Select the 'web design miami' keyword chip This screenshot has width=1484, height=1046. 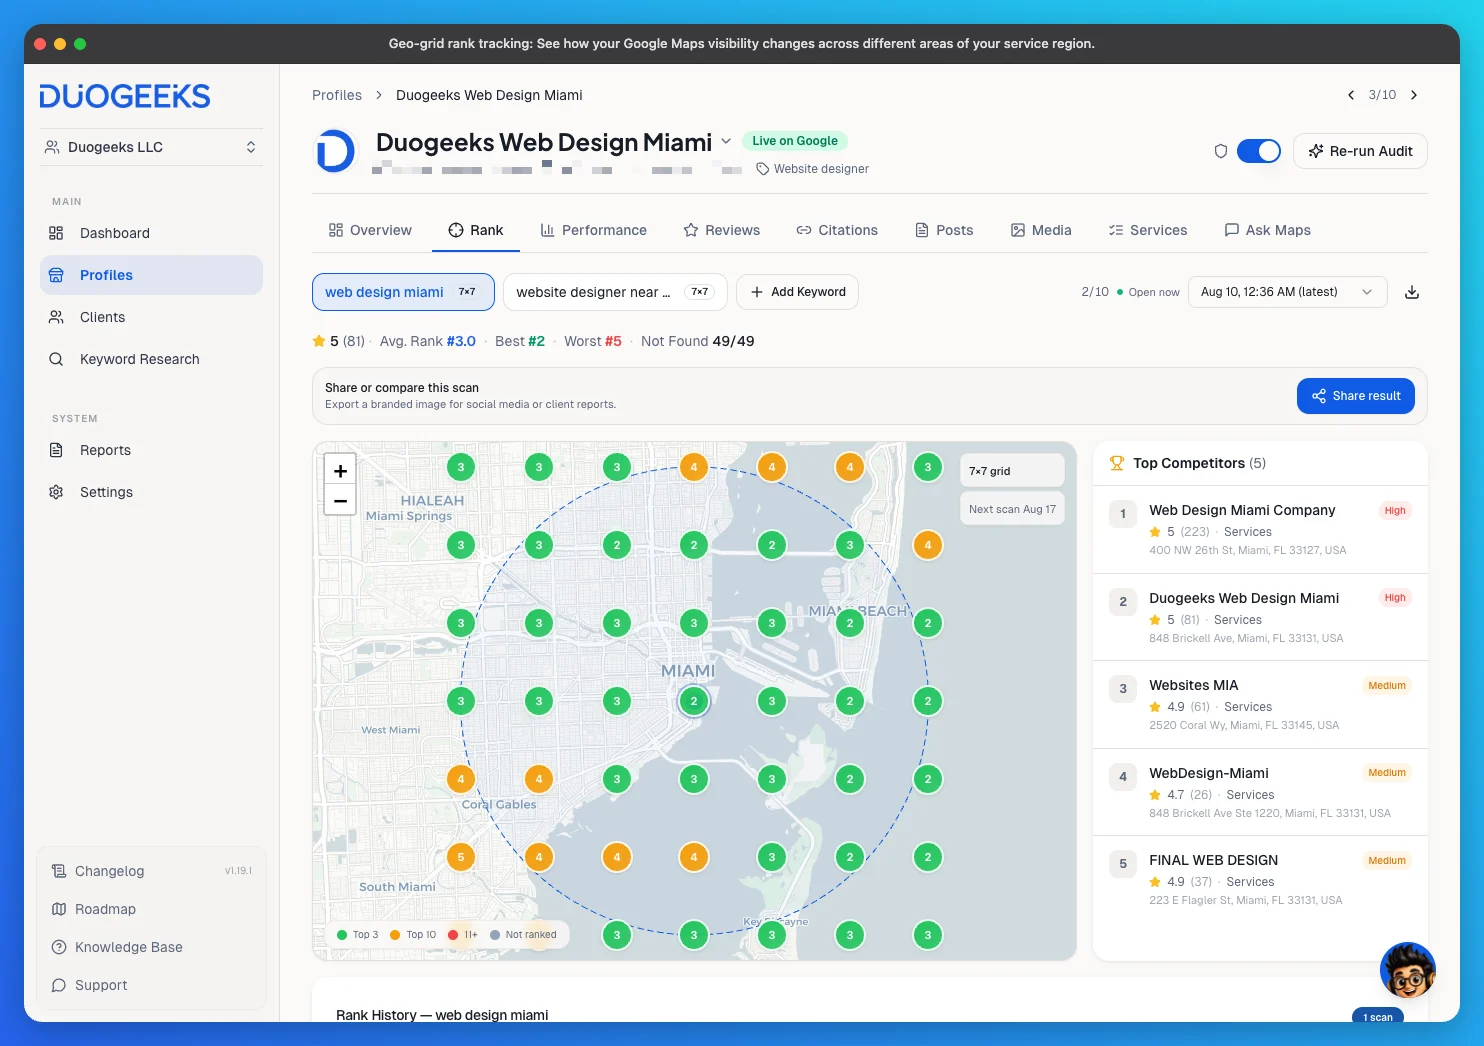click(x=403, y=292)
